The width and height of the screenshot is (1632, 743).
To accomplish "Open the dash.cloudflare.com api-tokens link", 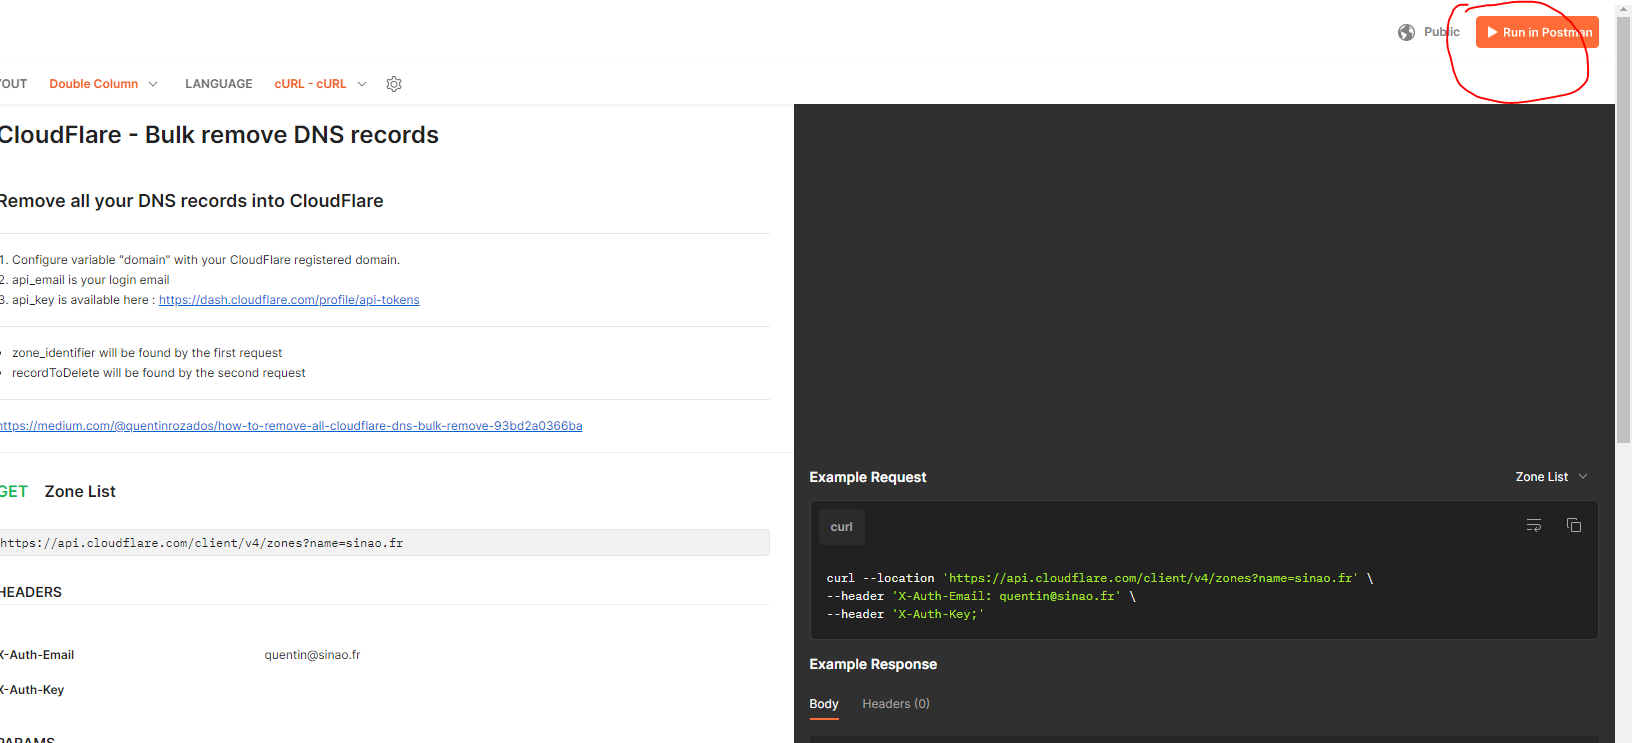I will click(x=289, y=300).
